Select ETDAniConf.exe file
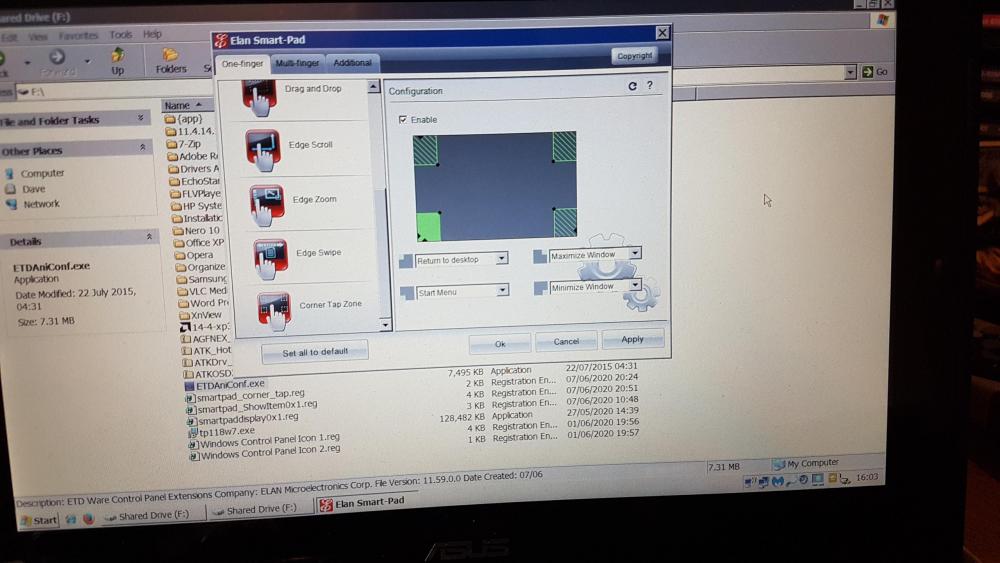 [224, 384]
